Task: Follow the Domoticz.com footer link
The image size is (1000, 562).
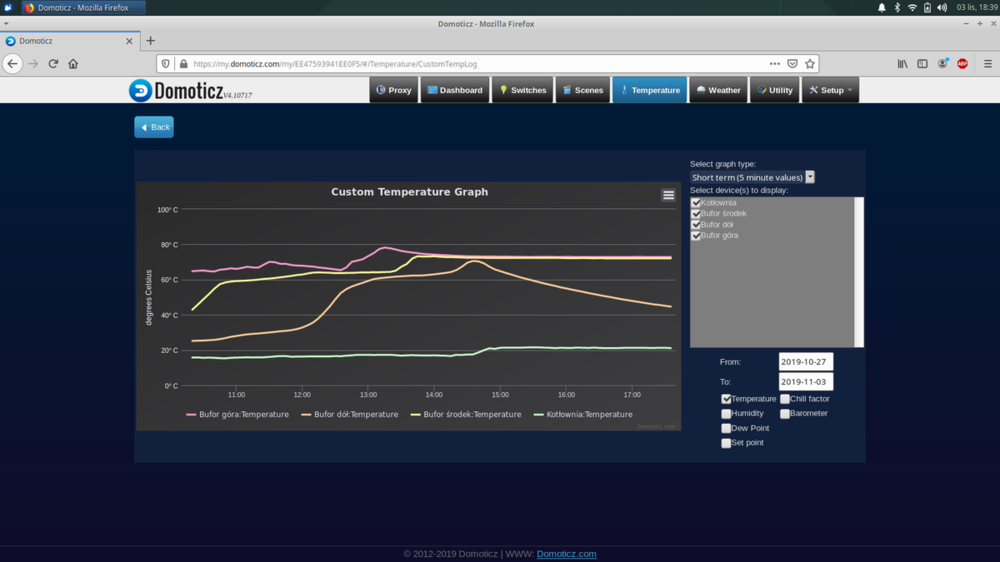Action: pyautogui.click(x=566, y=554)
